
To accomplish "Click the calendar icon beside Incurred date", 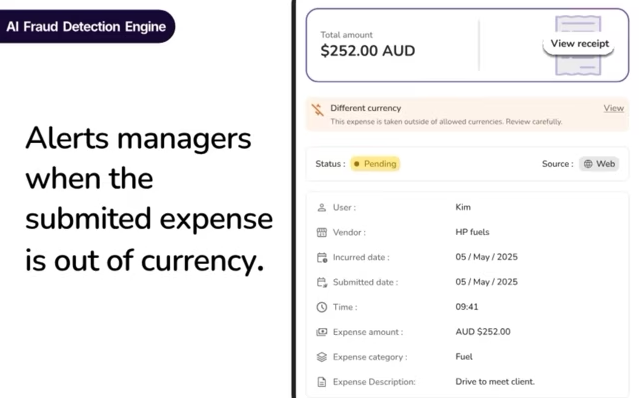I will 322,257.
